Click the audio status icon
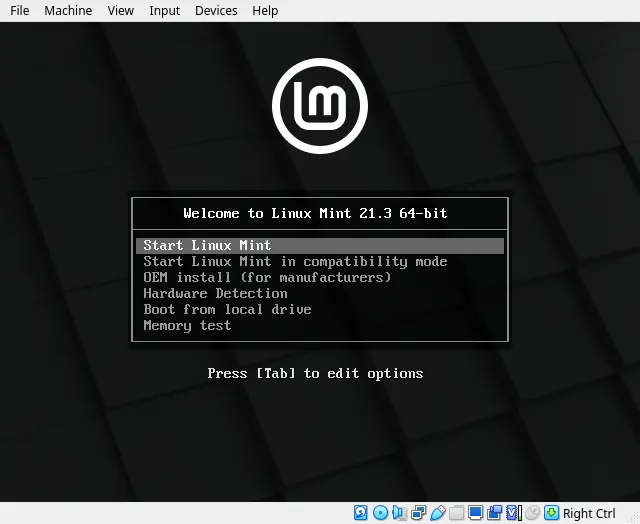 click(399, 513)
